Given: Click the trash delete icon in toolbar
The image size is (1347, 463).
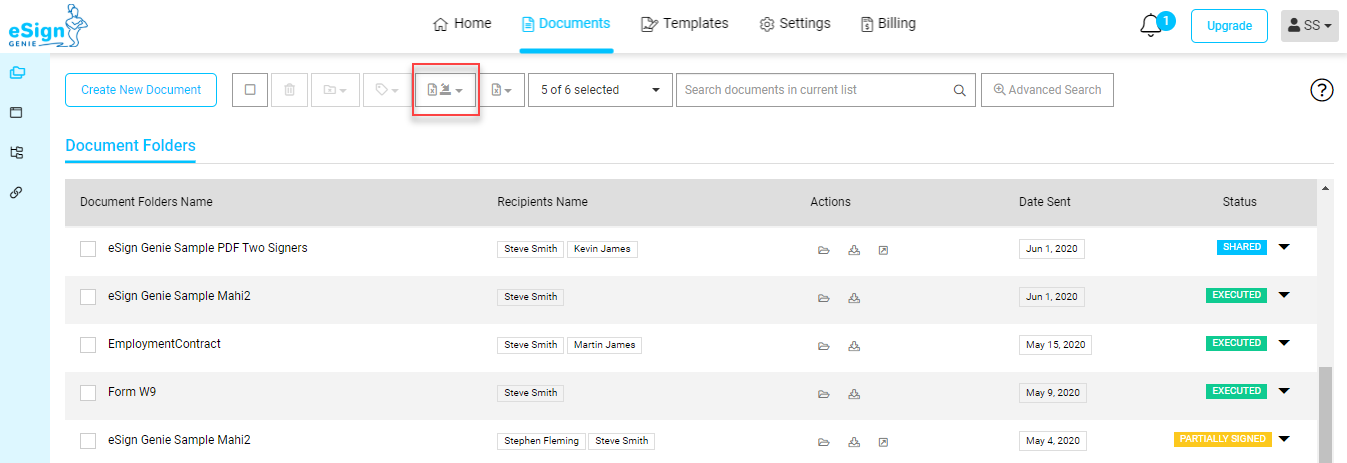Looking at the screenshot, I should (289, 90).
